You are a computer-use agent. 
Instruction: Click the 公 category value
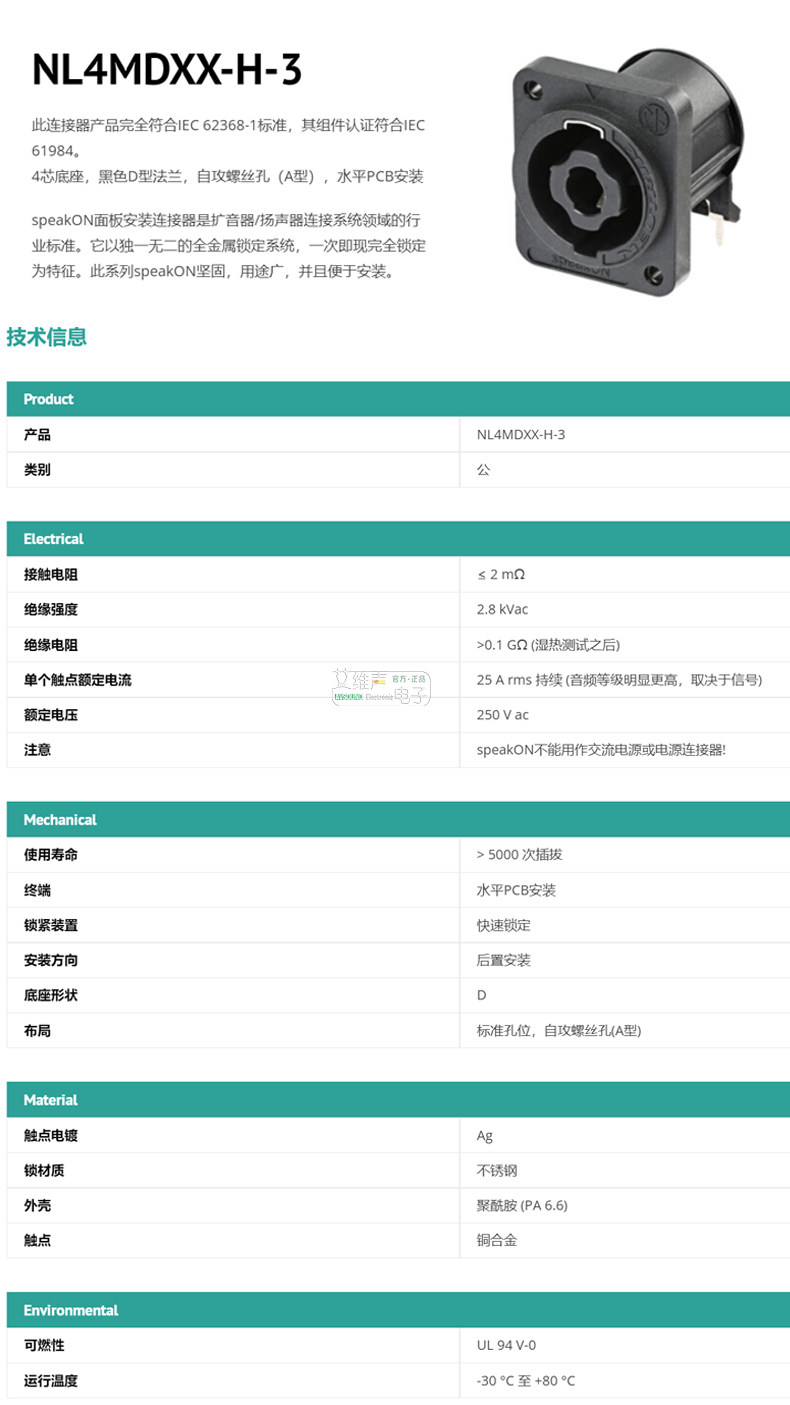(x=483, y=470)
